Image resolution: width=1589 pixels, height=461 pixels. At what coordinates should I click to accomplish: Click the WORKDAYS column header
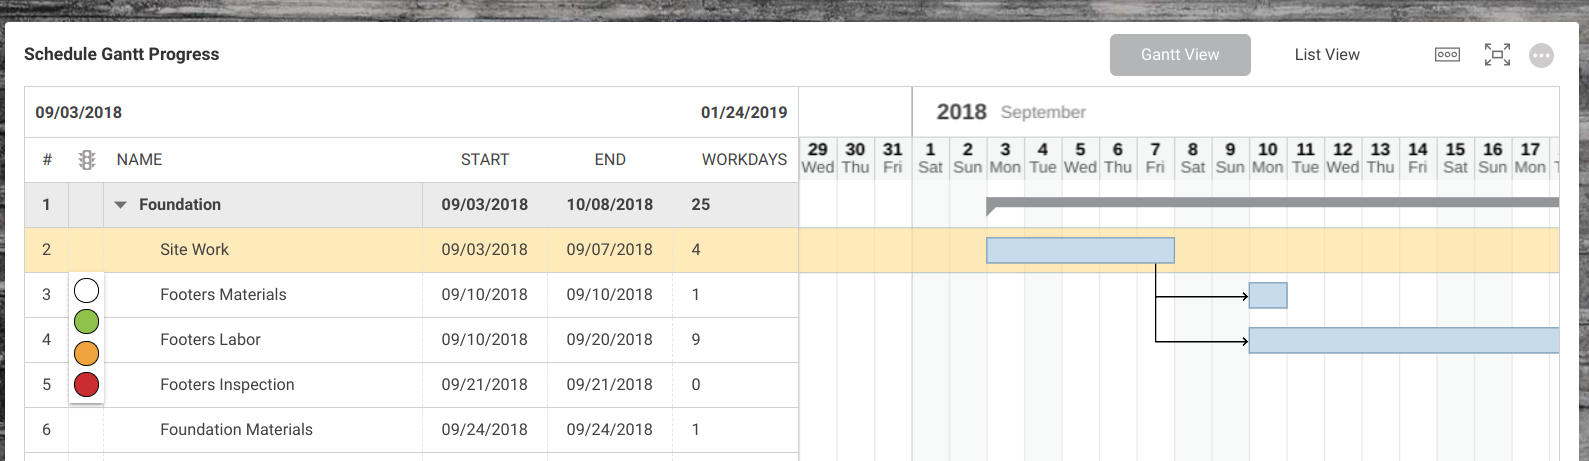[x=744, y=160]
